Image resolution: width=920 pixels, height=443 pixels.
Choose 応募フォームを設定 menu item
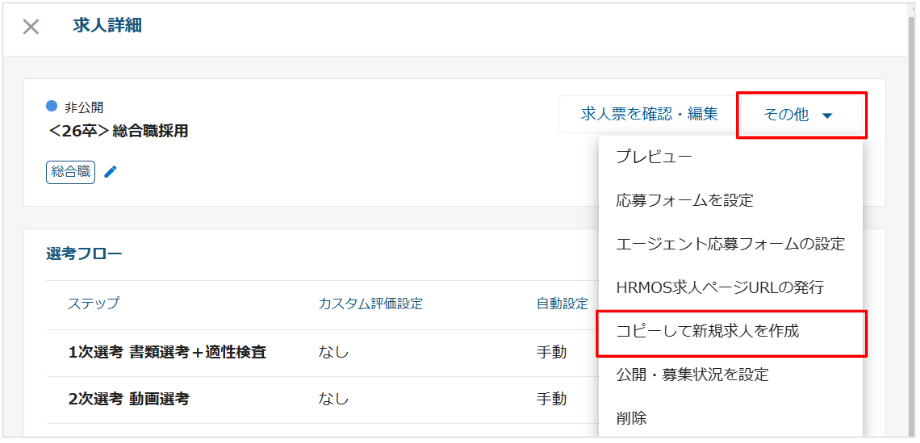pyautogui.click(x=684, y=200)
